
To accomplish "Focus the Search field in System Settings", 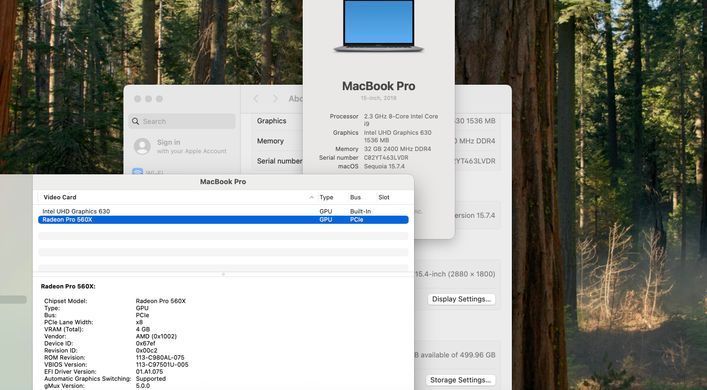I will point(182,121).
